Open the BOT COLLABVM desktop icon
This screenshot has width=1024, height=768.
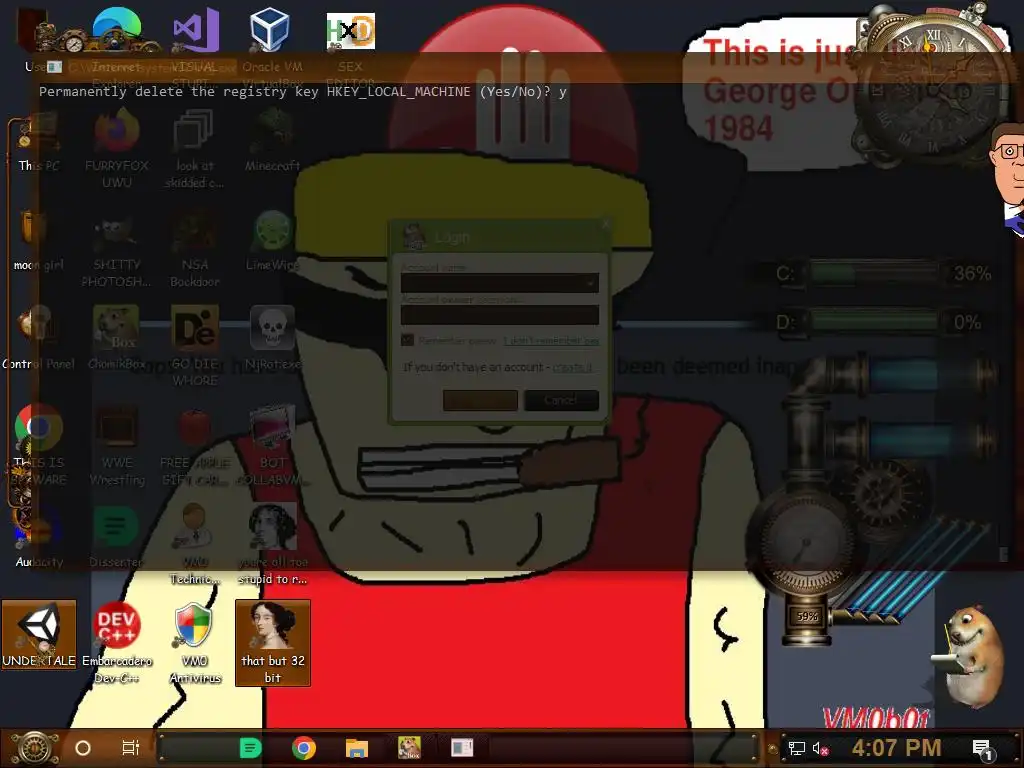click(x=272, y=428)
